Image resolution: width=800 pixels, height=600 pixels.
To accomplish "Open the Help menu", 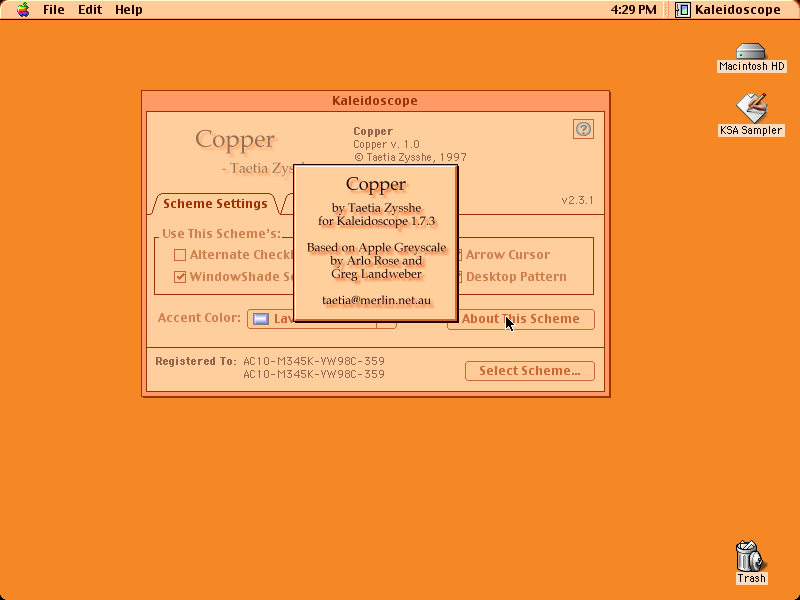I will (x=129, y=10).
